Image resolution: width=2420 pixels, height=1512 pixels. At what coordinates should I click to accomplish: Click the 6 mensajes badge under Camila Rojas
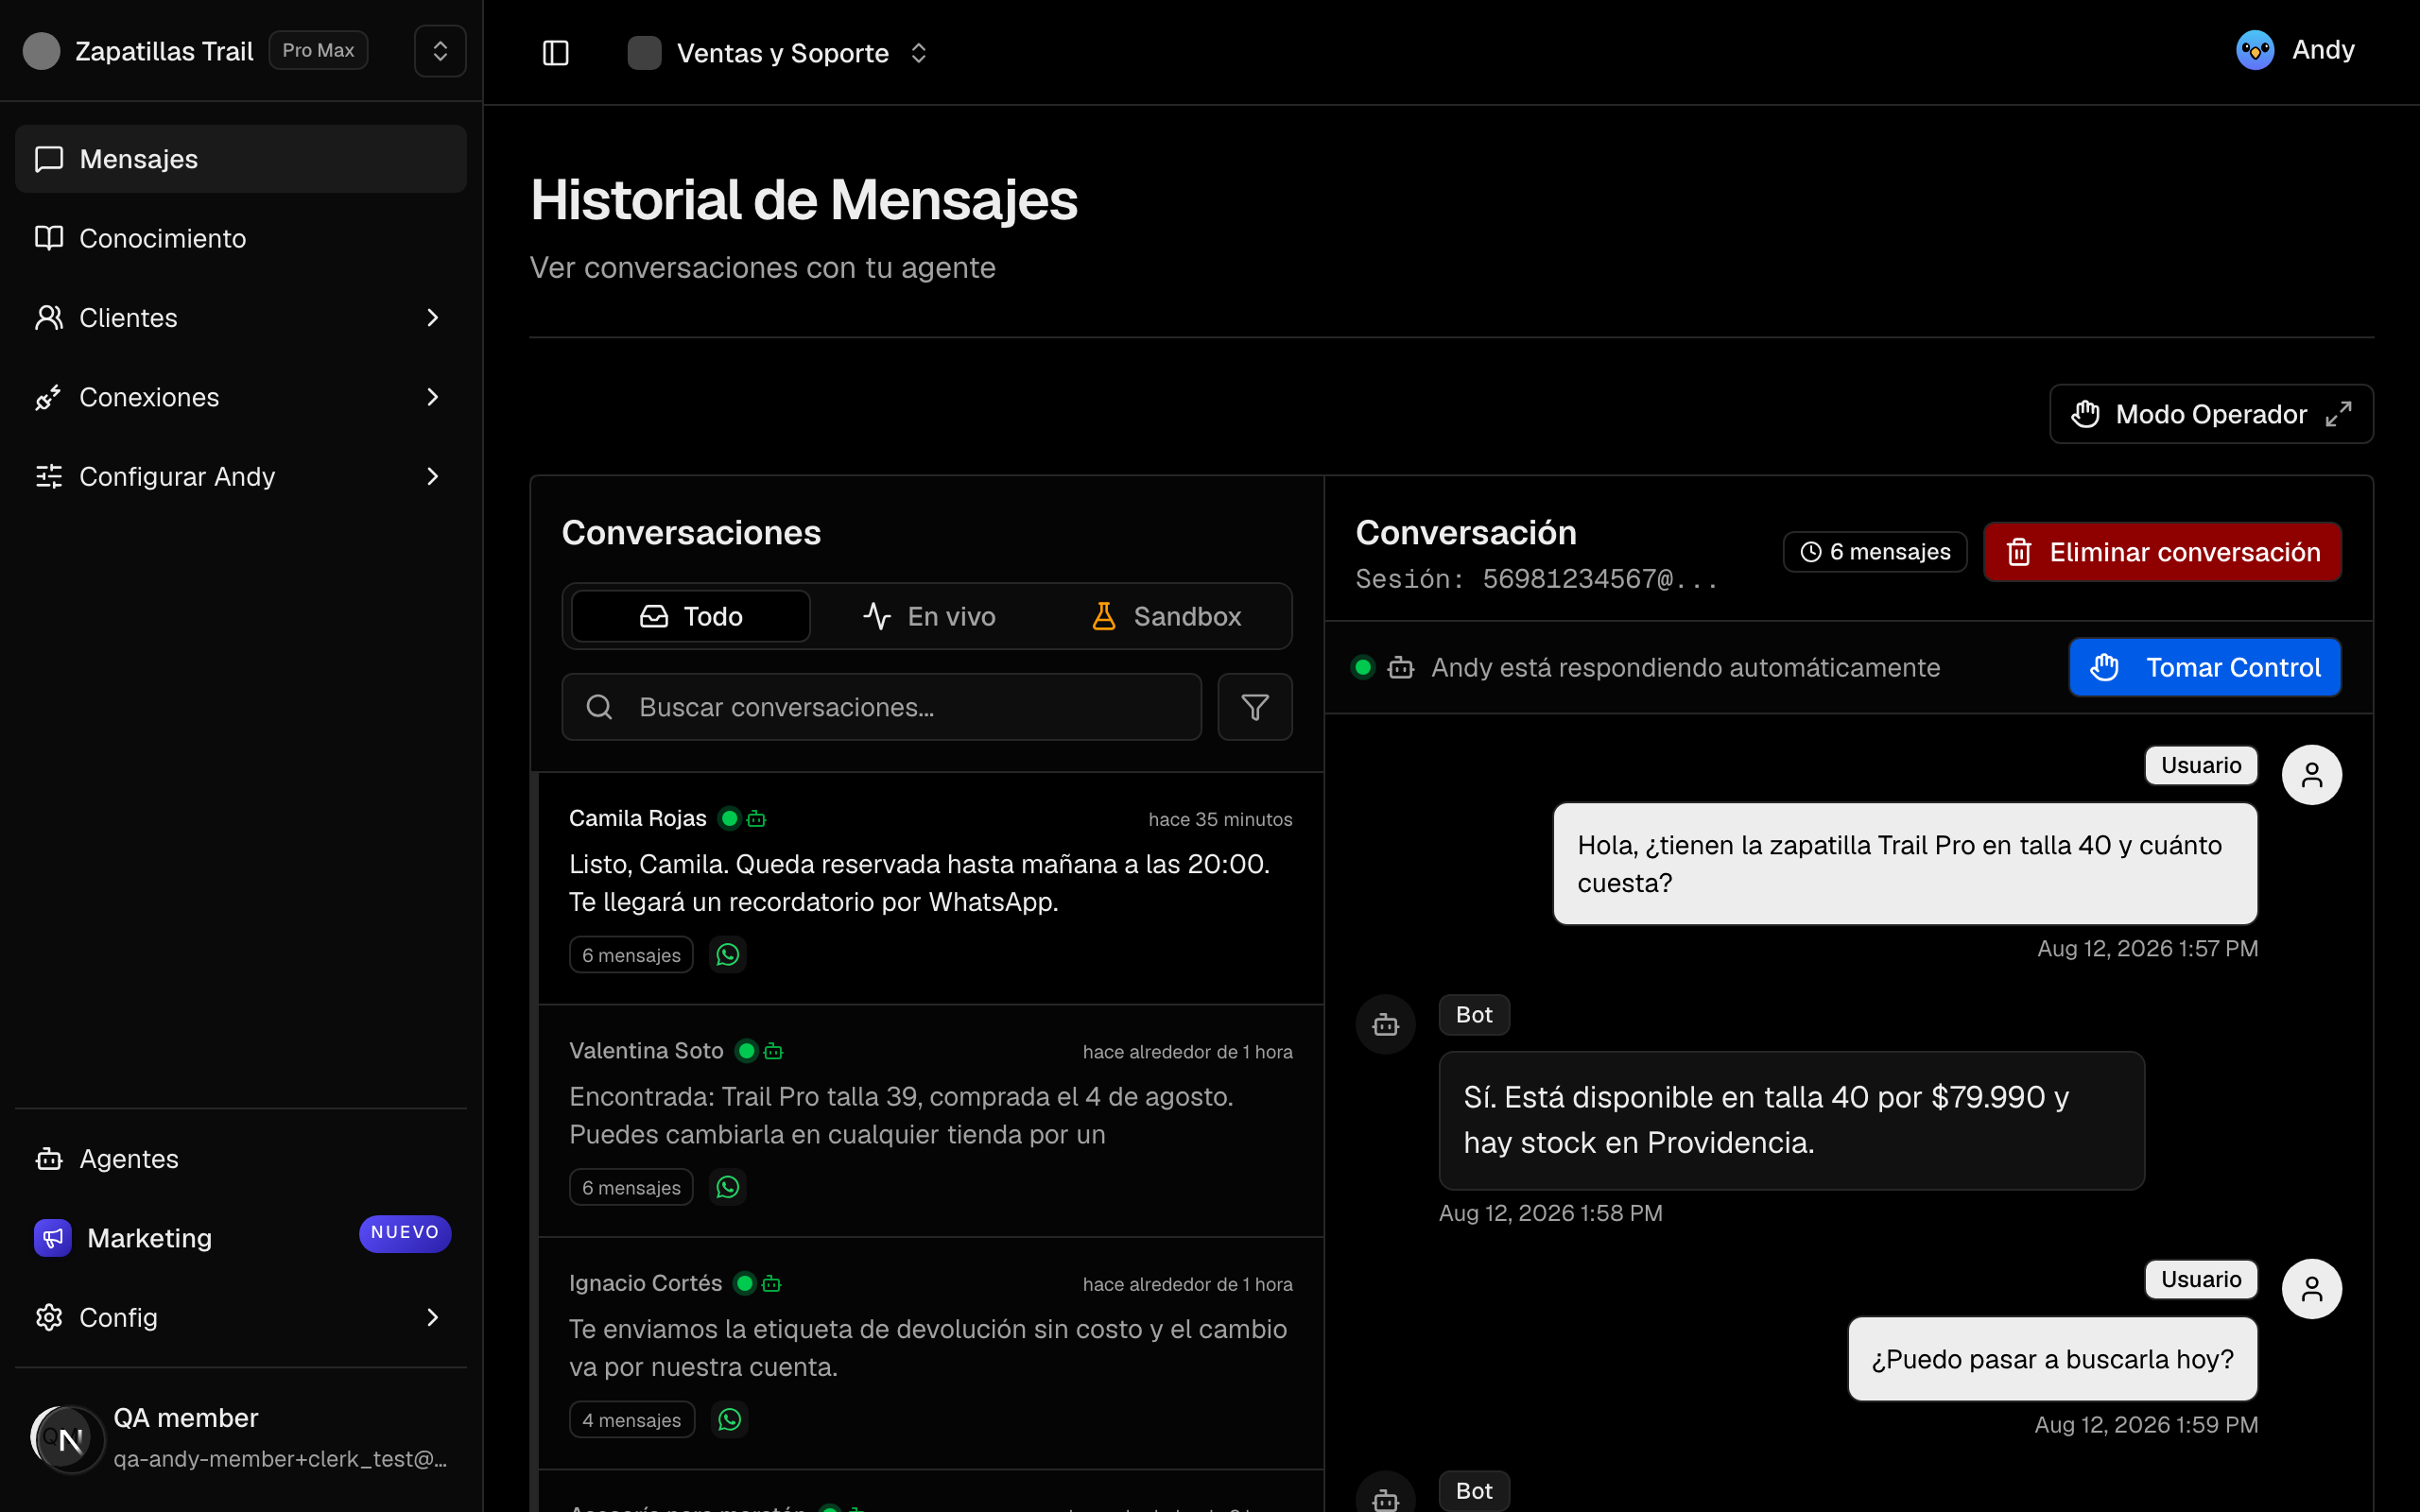[x=631, y=955]
